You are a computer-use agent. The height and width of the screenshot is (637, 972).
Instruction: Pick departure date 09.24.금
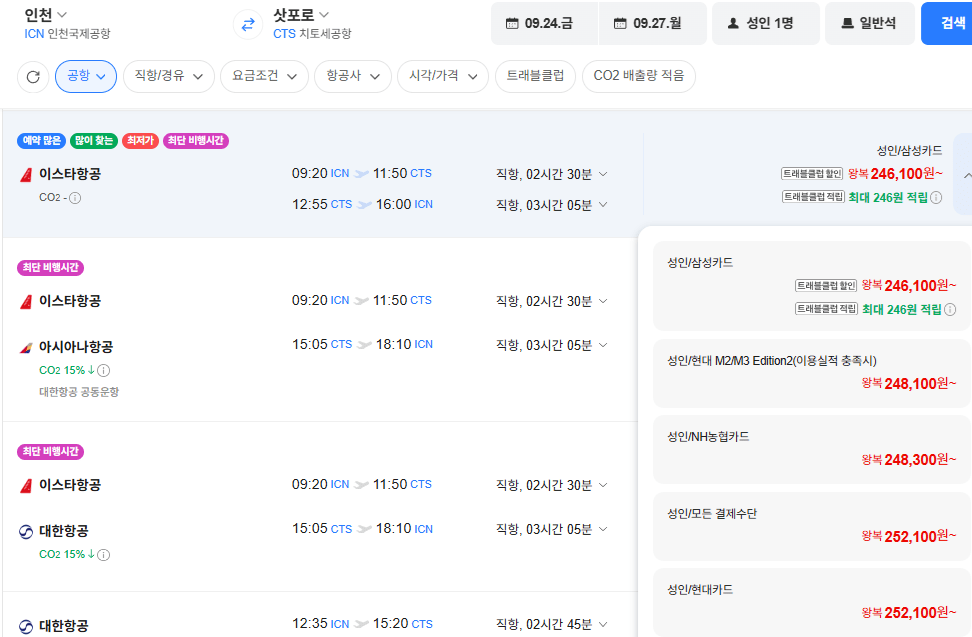point(545,24)
